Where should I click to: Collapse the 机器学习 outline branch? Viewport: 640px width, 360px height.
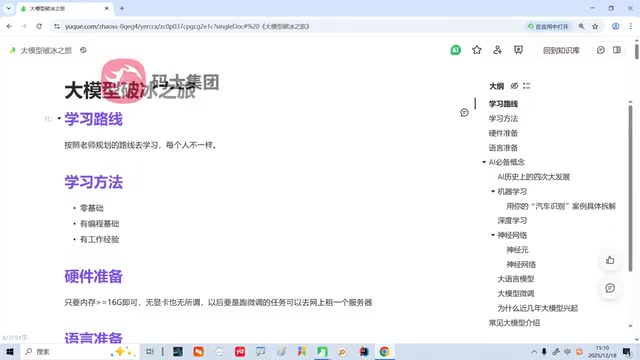point(493,191)
